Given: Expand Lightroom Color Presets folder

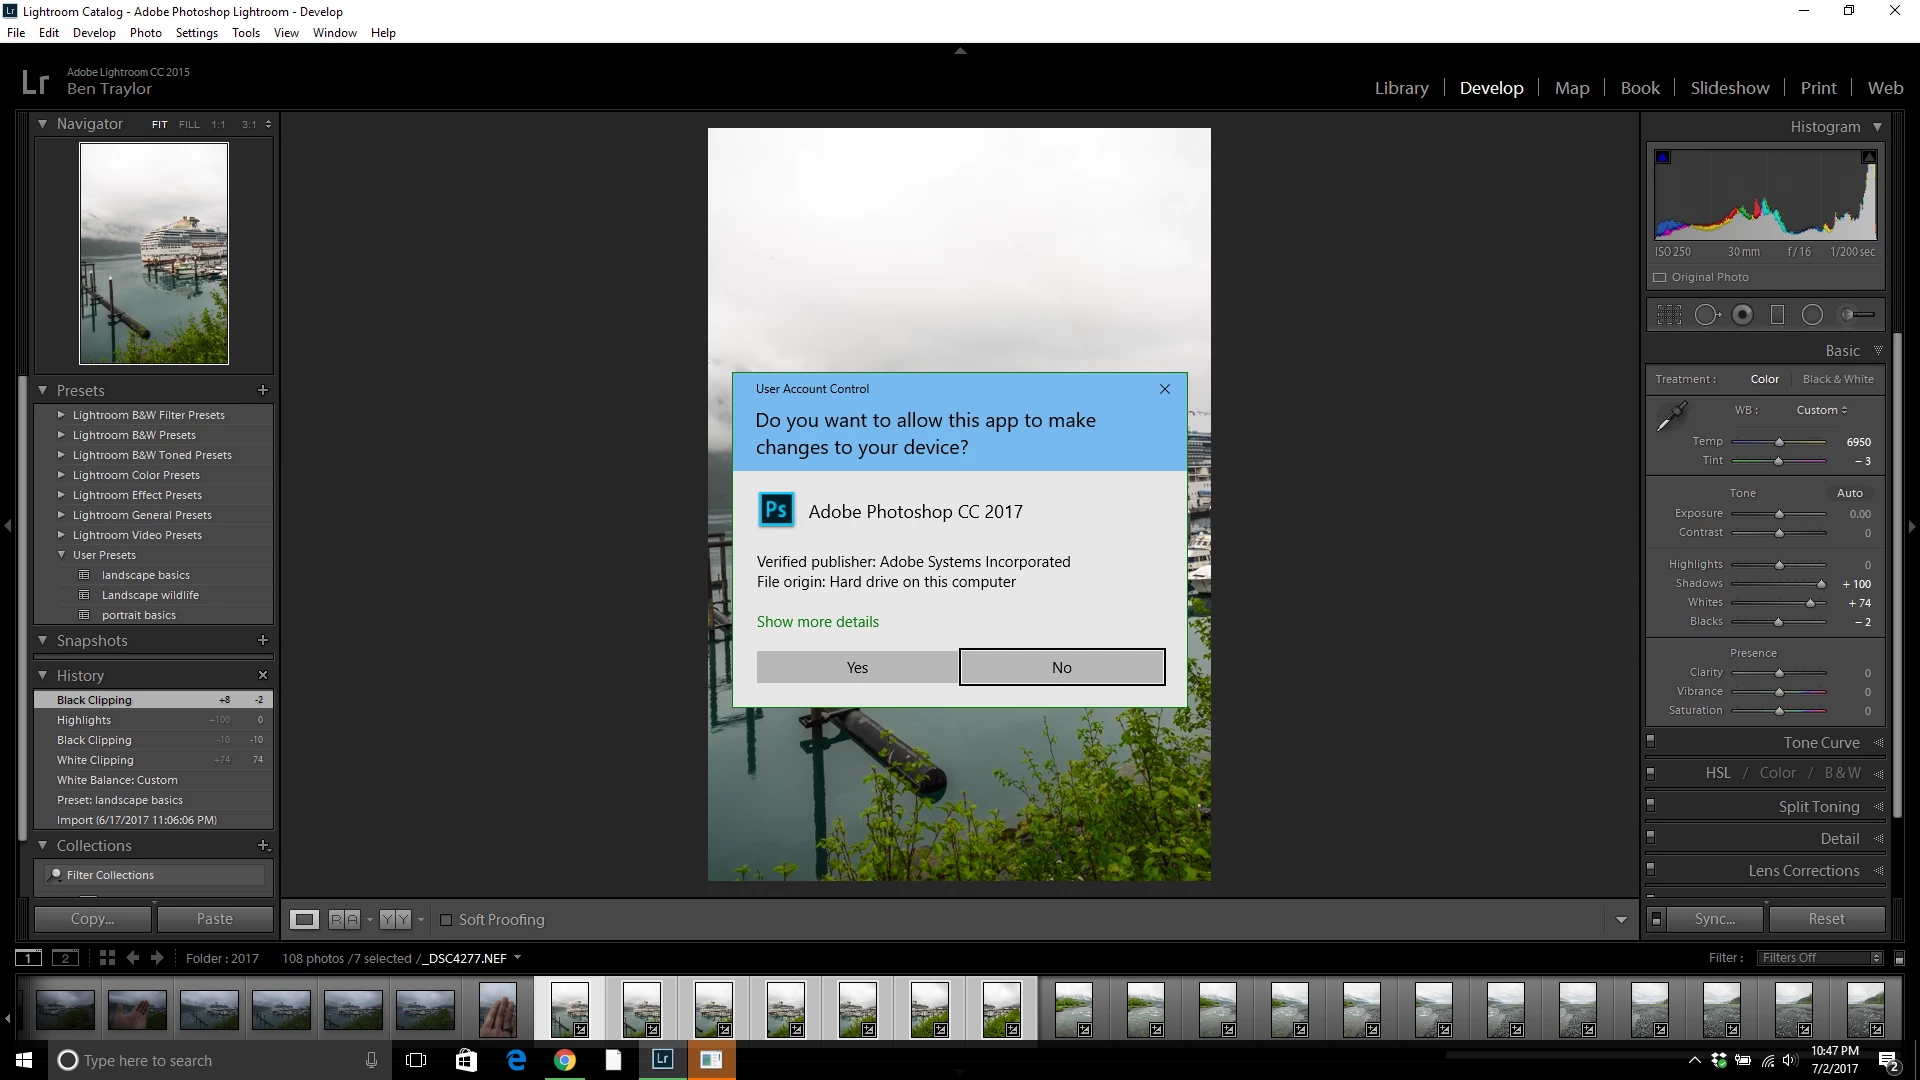Looking at the screenshot, I should point(61,475).
